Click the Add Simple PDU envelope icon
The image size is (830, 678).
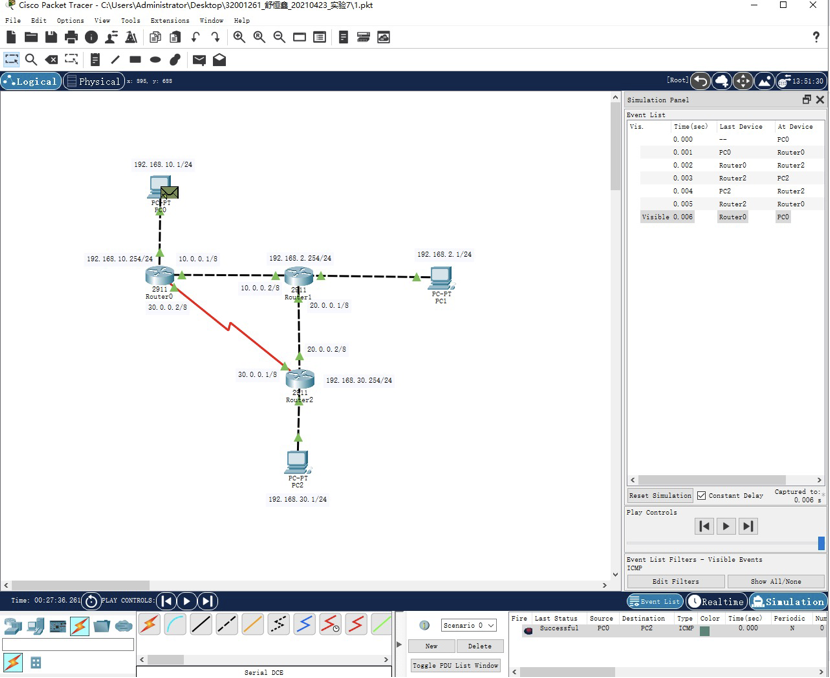(199, 60)
